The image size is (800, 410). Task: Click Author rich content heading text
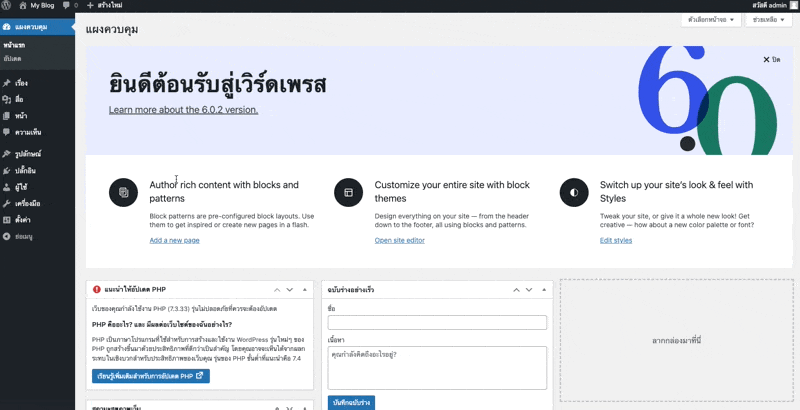pos(224,191)
